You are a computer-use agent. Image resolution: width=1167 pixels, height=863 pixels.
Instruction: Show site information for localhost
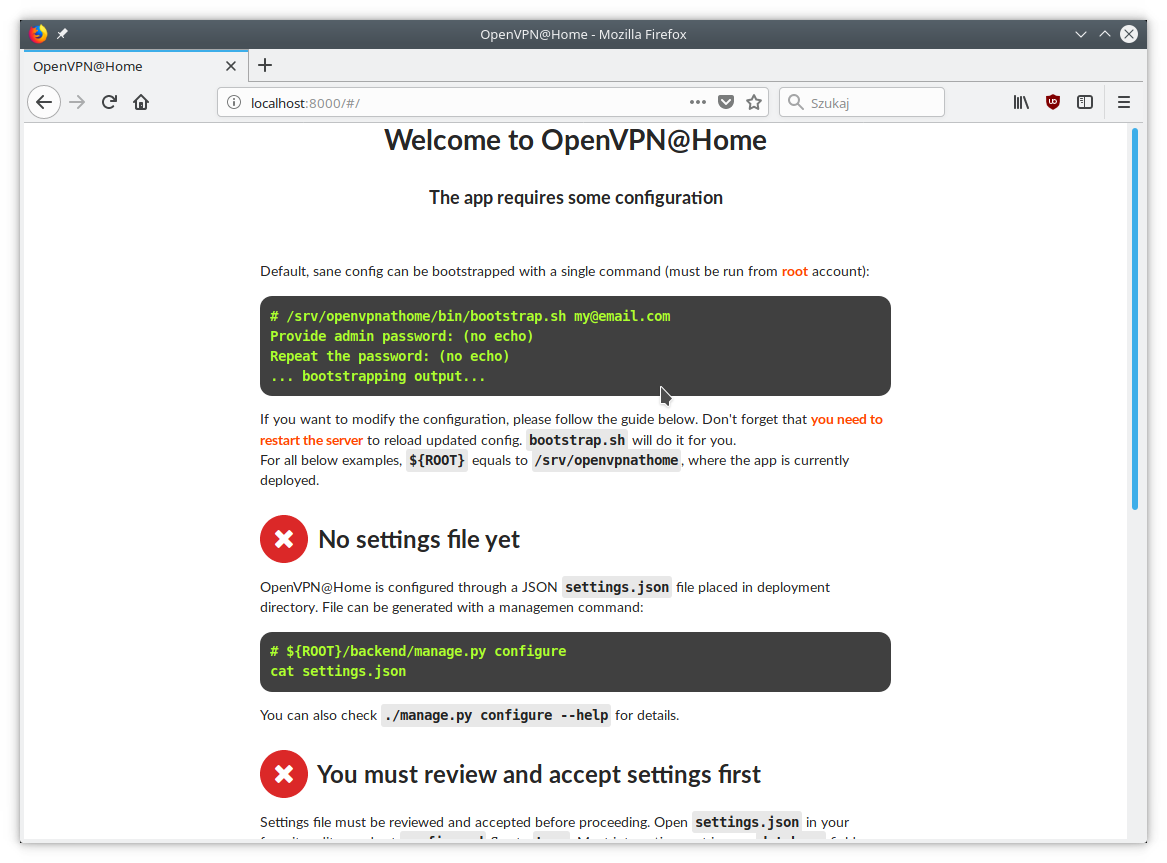pyautogui.click(x=234, y=102)
